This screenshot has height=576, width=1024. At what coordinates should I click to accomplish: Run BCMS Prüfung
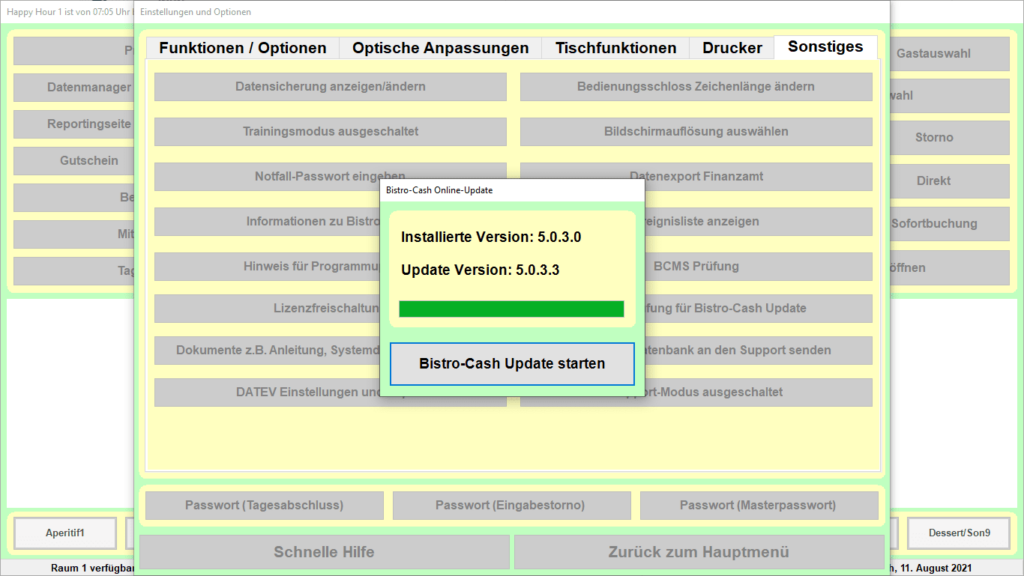[x=758, y=266]
